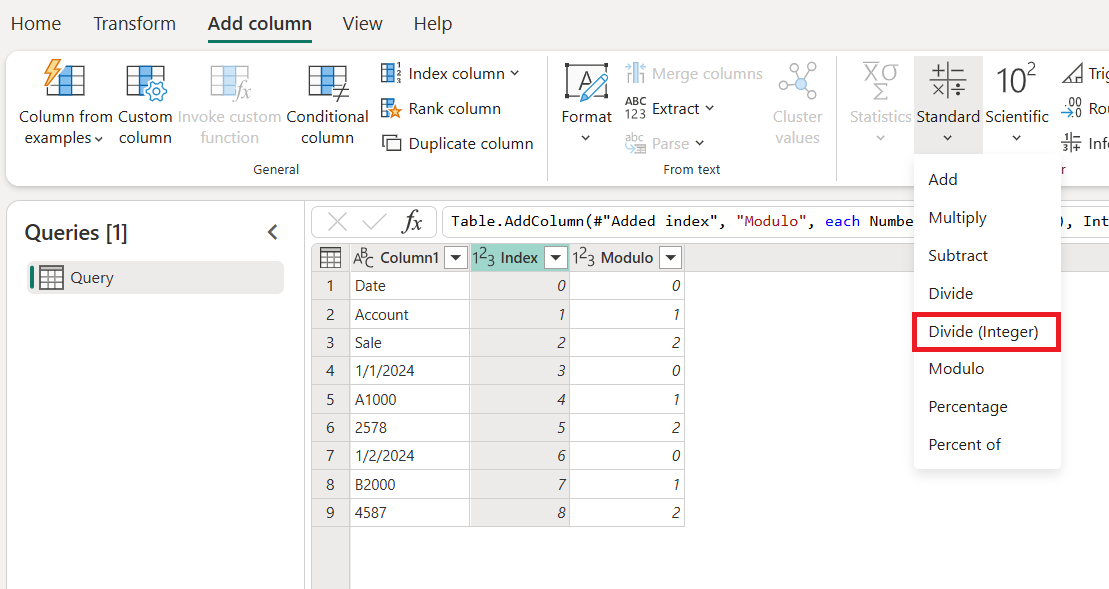Switch to the Transform tab
Image resolution: width=1109 pixels, height=589 pixels.
coord(134,24)
